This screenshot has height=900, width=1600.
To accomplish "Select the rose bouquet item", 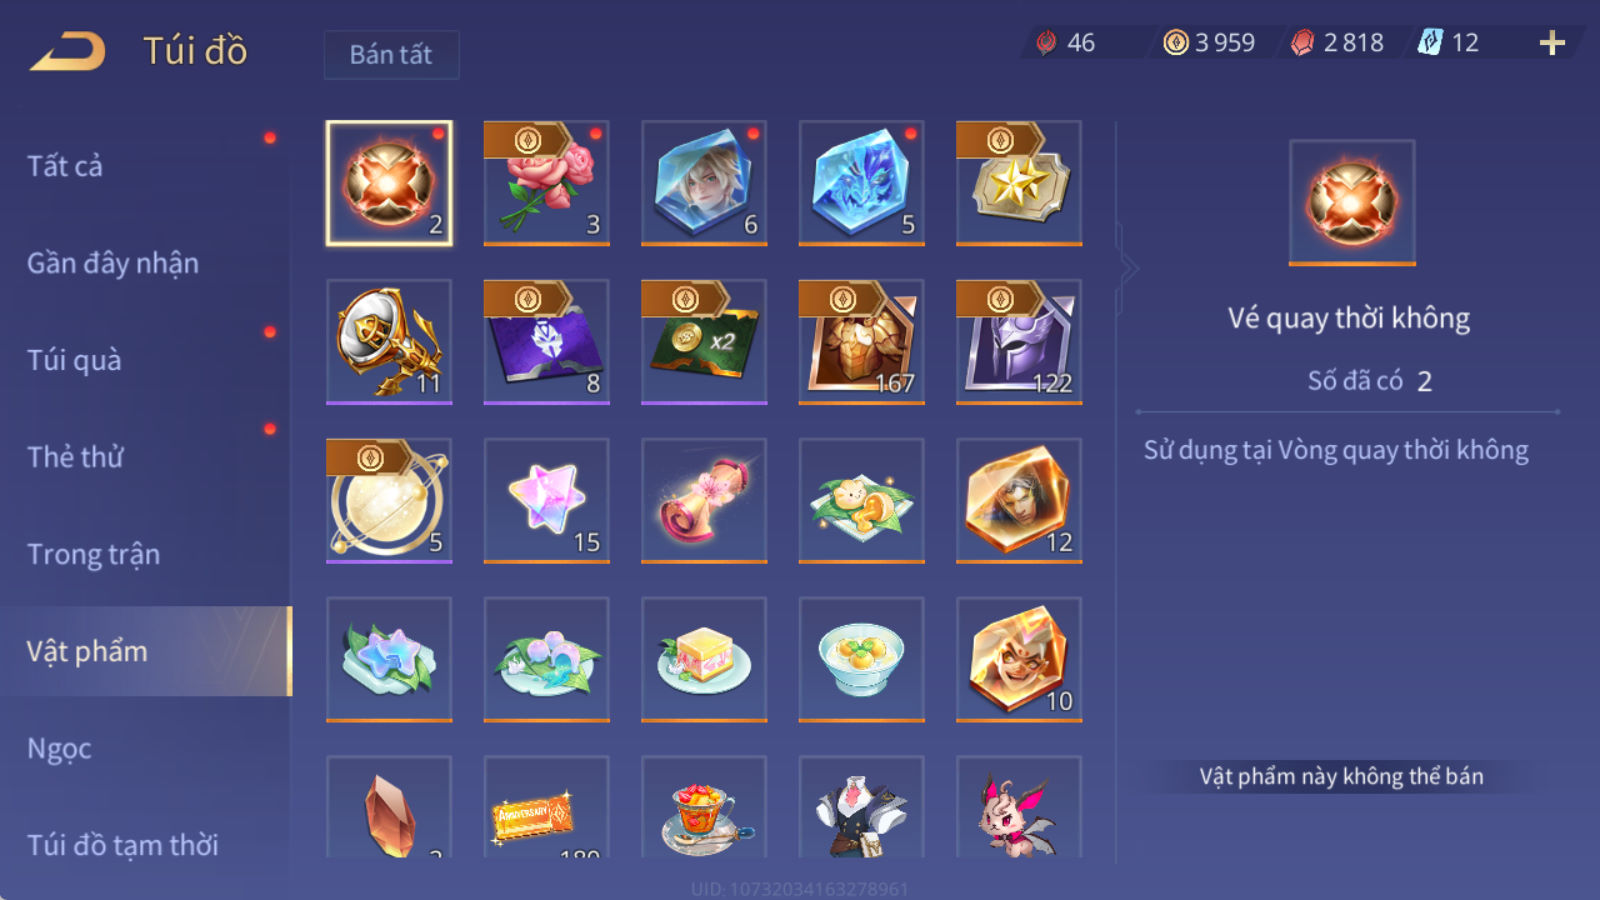I will 546,183.
